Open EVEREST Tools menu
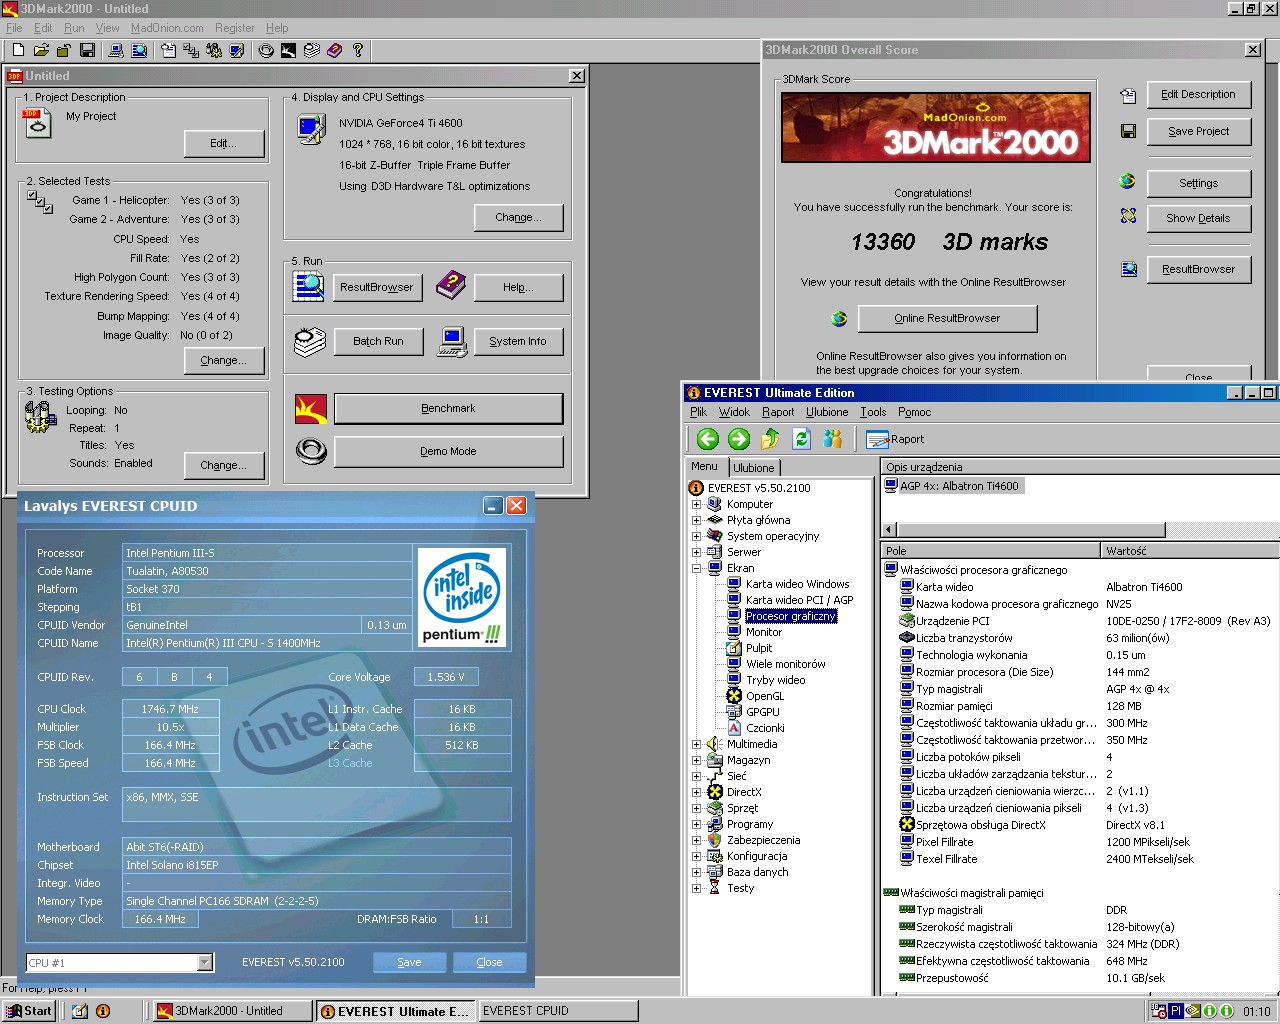This screenshot has height=1024, width=1280. click(873, 412)
